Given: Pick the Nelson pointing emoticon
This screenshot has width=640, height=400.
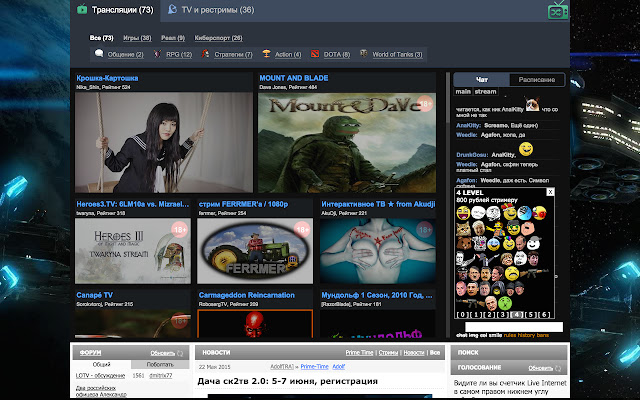Looking at the screenshot, I should point(496,229).
